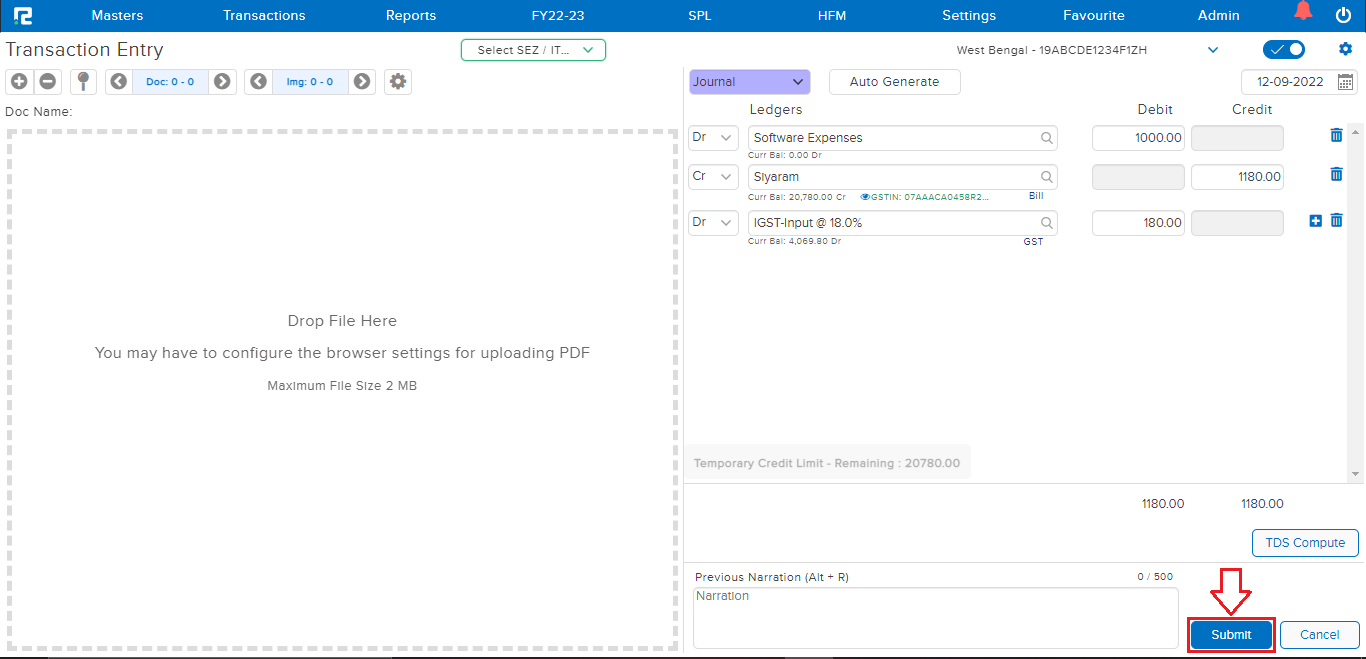Click the Submit button
The image size is (1366, 659).
click(x=1231, y=635)
